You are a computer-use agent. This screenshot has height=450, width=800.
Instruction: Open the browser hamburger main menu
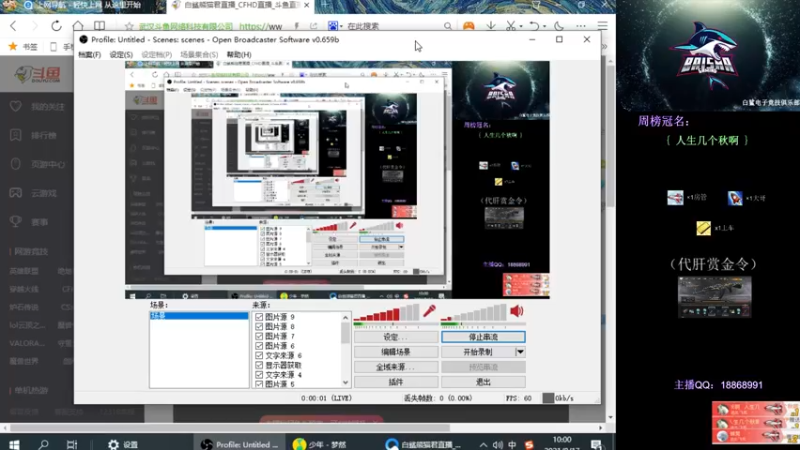coord(603,26)
